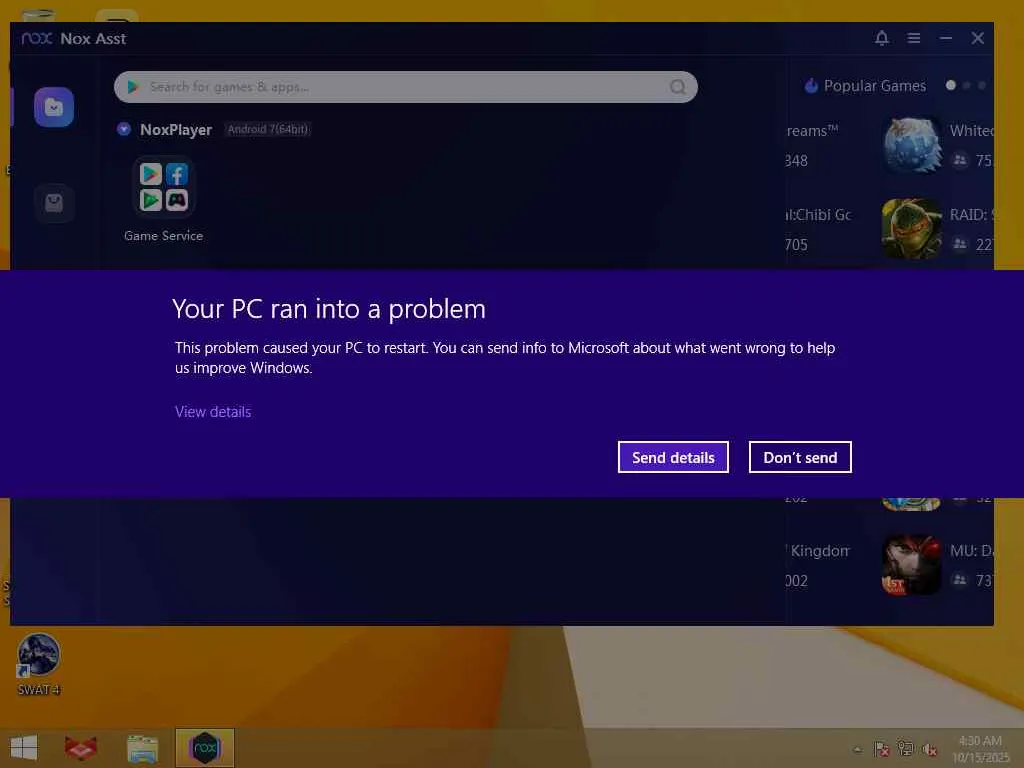Screen dimensions: 1024x768
Task: Select the second Popular Games carousel dot
Action: (x=967, y=86)
